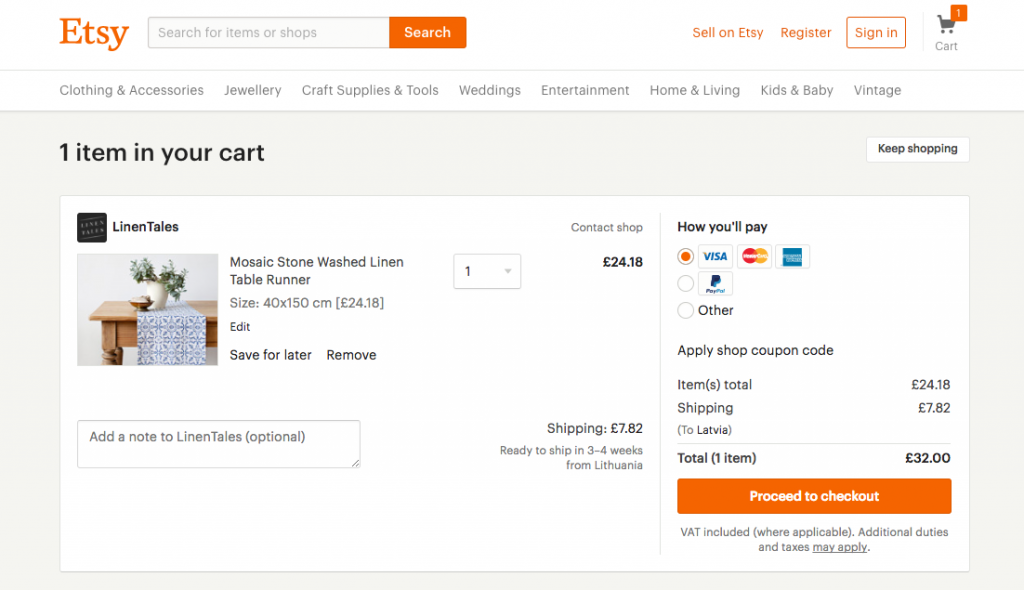Open the 'may apply' taxes link
Image resolution: width=1024 pixels, height=590 pixels.
point(840,547)
